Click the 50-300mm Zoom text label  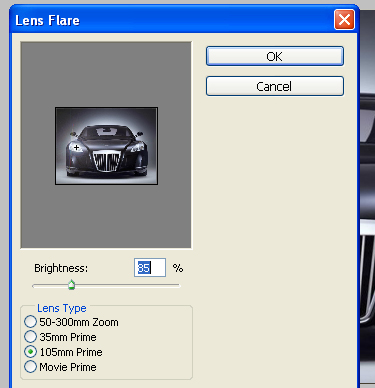click(x=79, y=322)
